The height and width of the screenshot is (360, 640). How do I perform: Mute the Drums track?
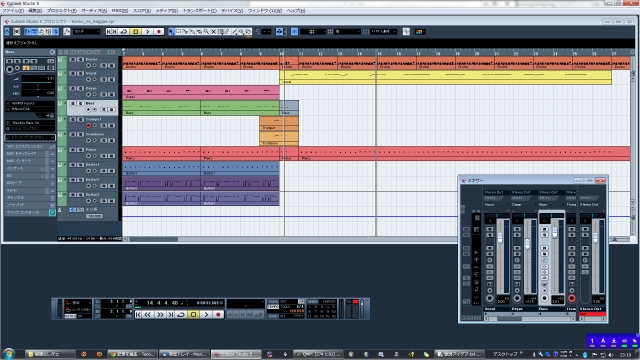[x=73, y=60]
